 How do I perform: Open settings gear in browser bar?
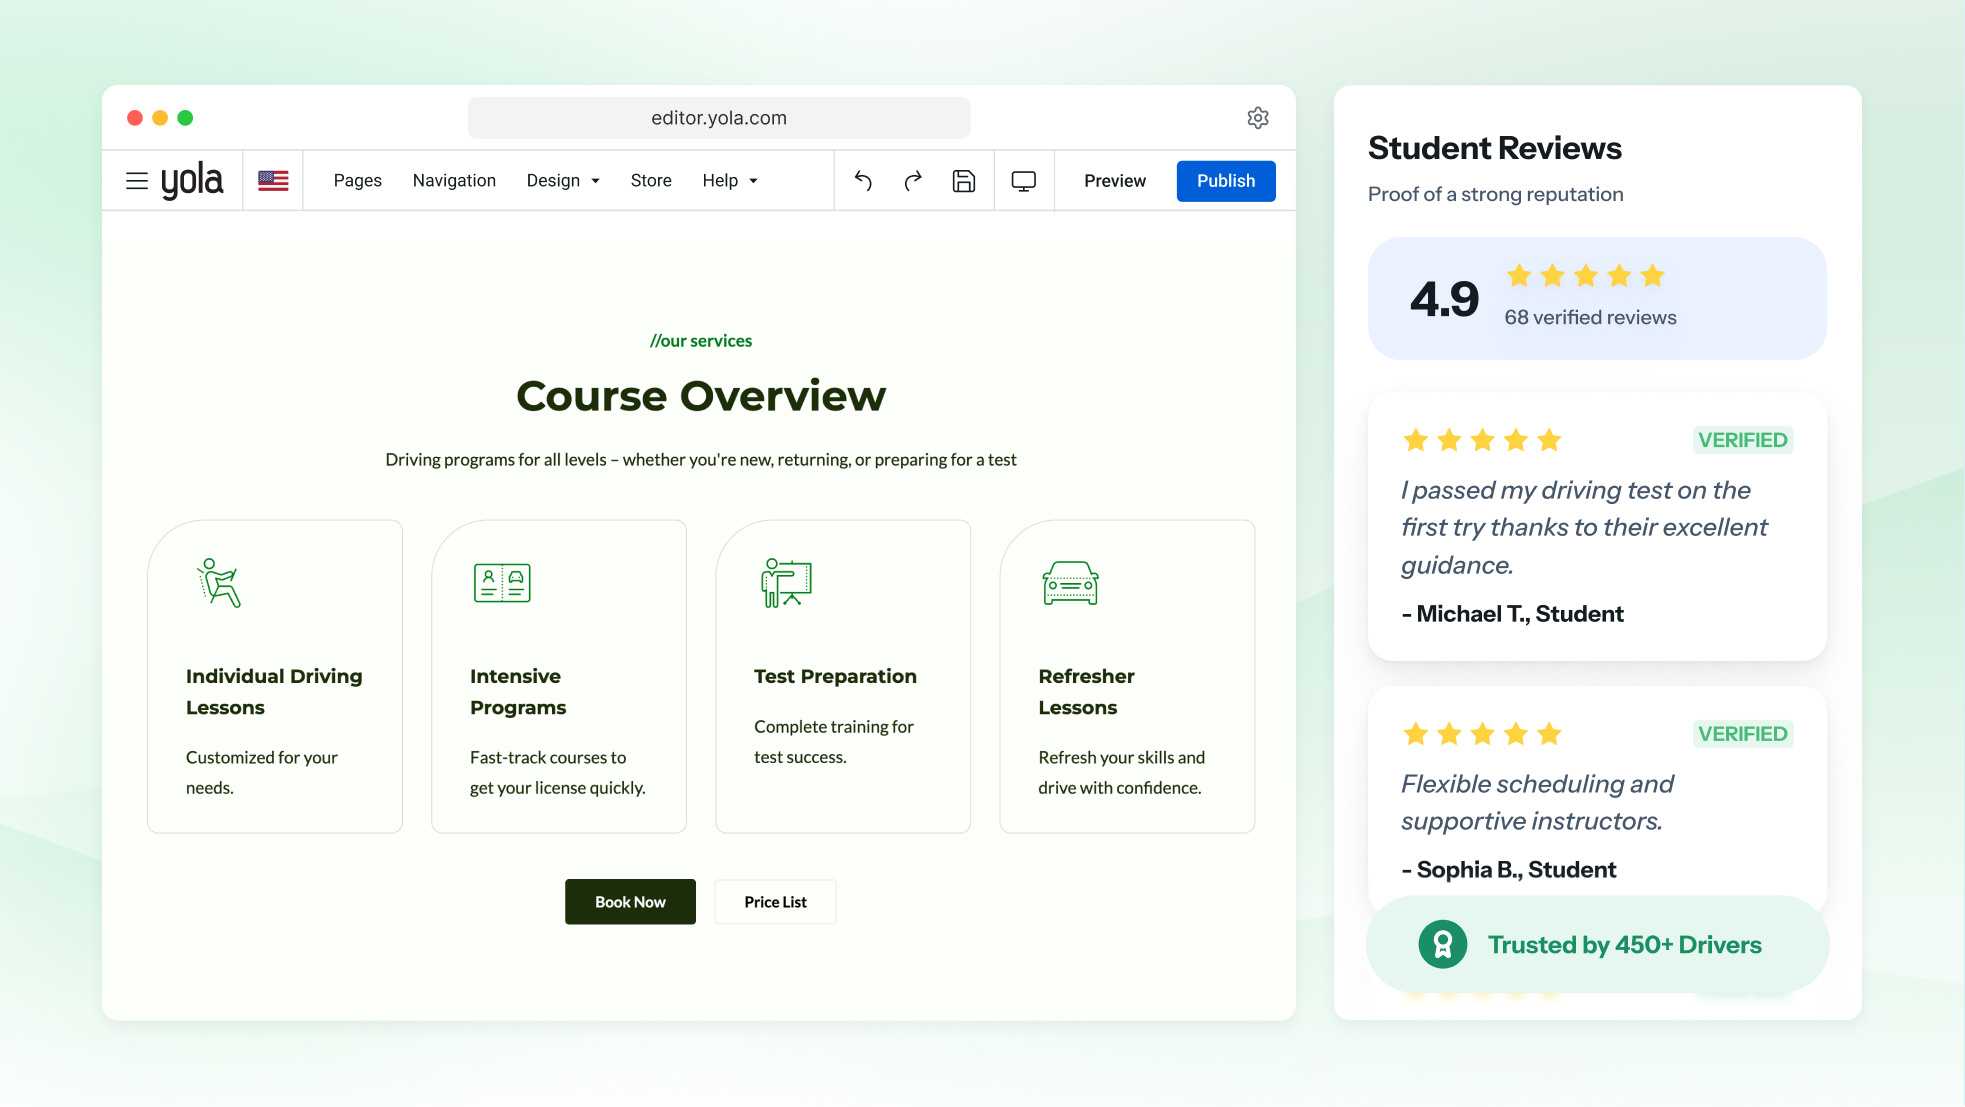(x=1258, y=118)
